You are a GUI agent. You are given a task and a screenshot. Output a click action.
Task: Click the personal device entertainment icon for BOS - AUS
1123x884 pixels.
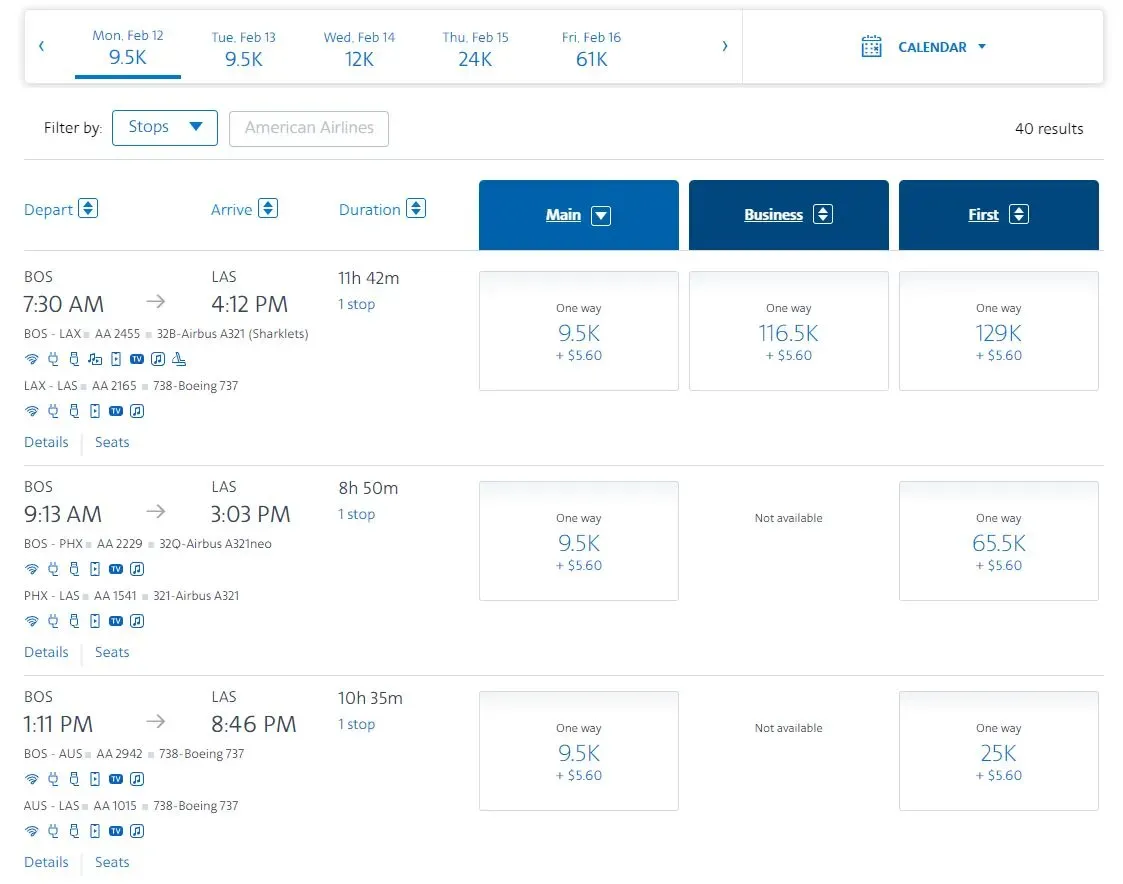95,779
